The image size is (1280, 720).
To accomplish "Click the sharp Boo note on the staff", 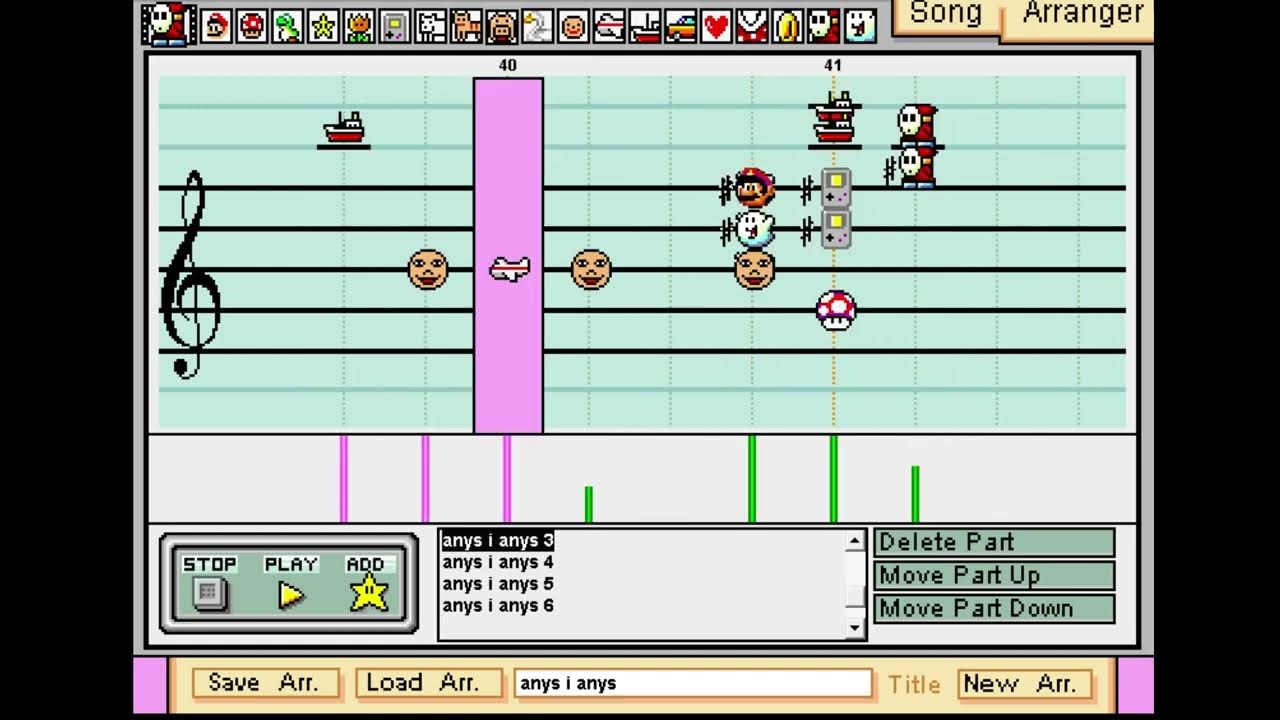I will (754, 229).
